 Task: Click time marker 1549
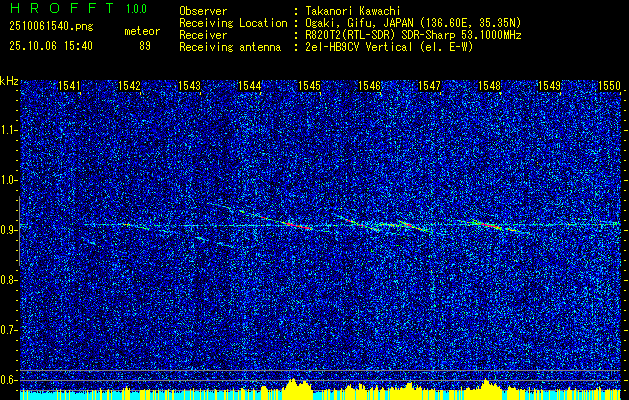tap(550, 86)
